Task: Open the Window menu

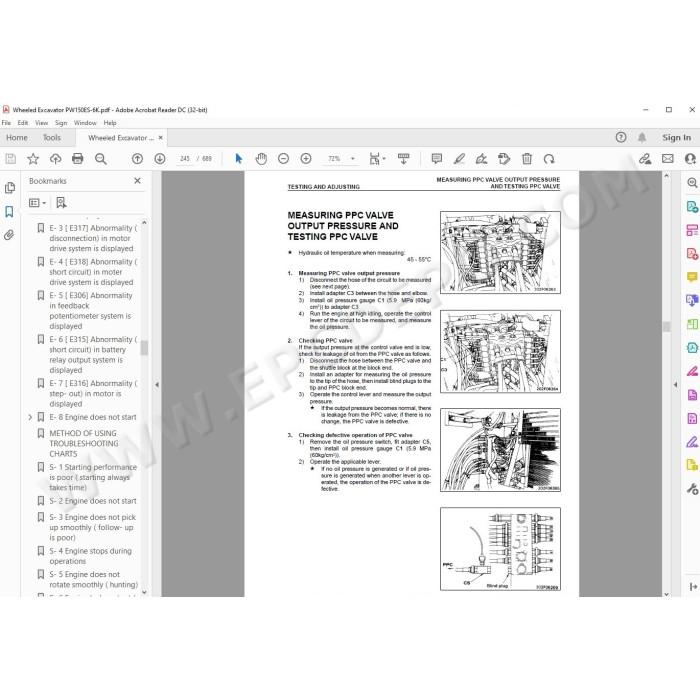Action: 85,123
